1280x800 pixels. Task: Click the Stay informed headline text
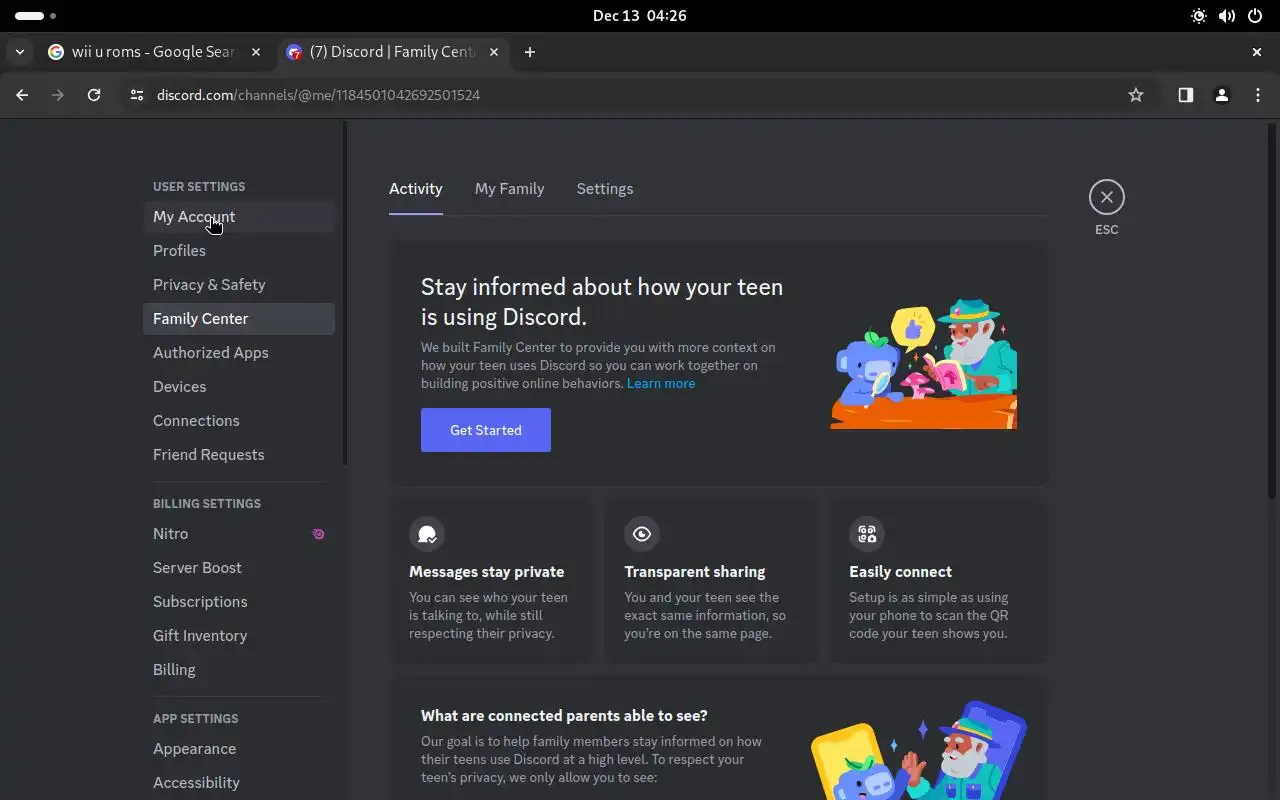(602, 302)
